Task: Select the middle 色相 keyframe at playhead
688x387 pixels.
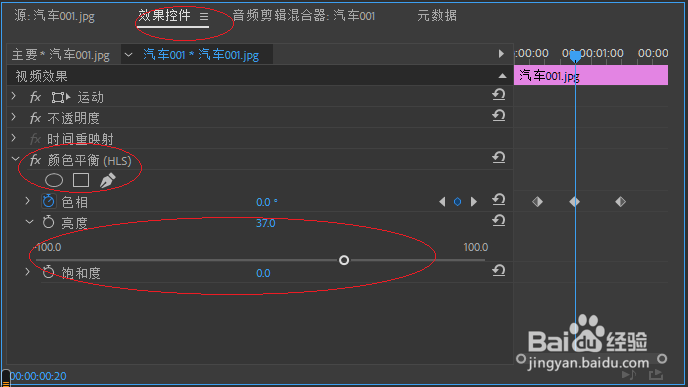Action: [574, 201]
